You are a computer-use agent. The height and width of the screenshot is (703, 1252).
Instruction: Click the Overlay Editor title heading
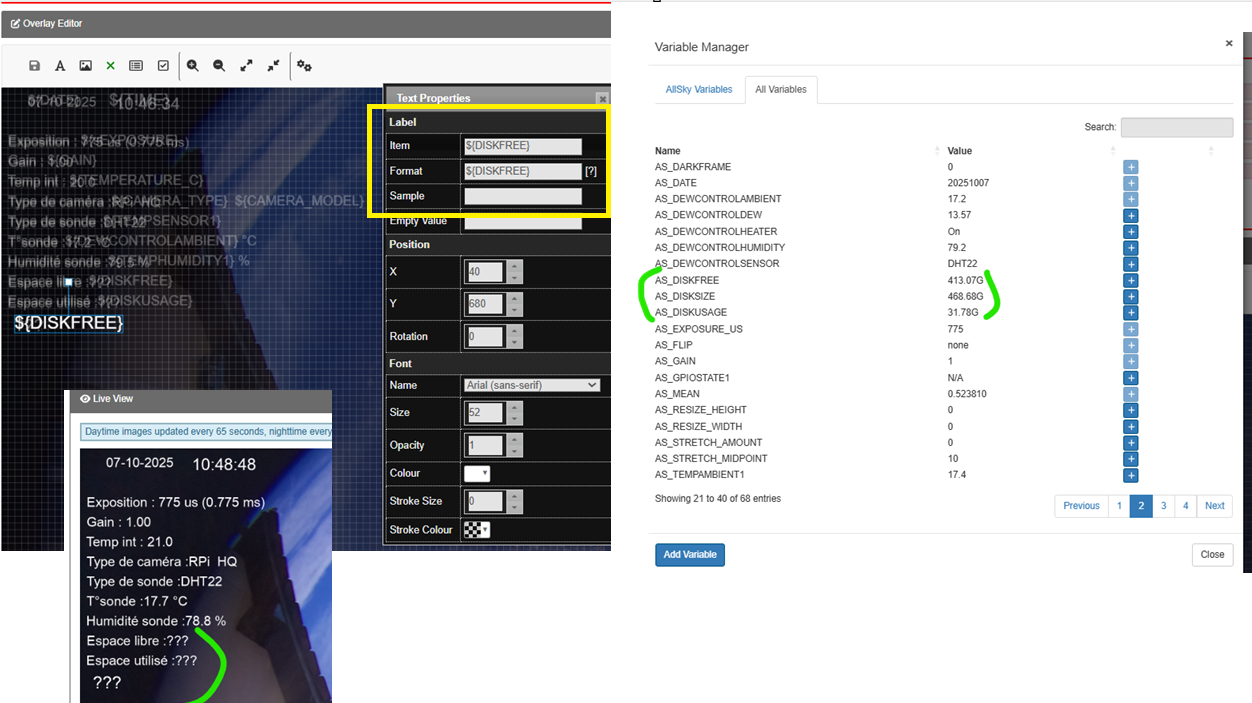coord(53,23)
